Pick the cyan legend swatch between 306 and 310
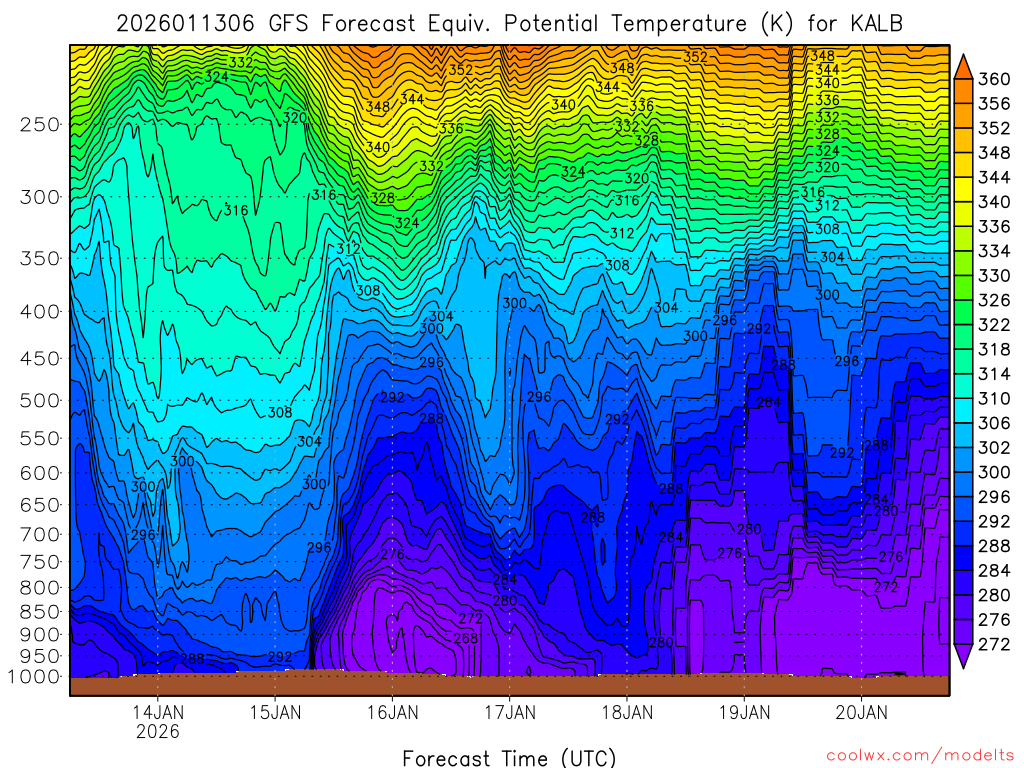Screen dimensions: 1024x768 pyautogui.click(x=963, y=411)
